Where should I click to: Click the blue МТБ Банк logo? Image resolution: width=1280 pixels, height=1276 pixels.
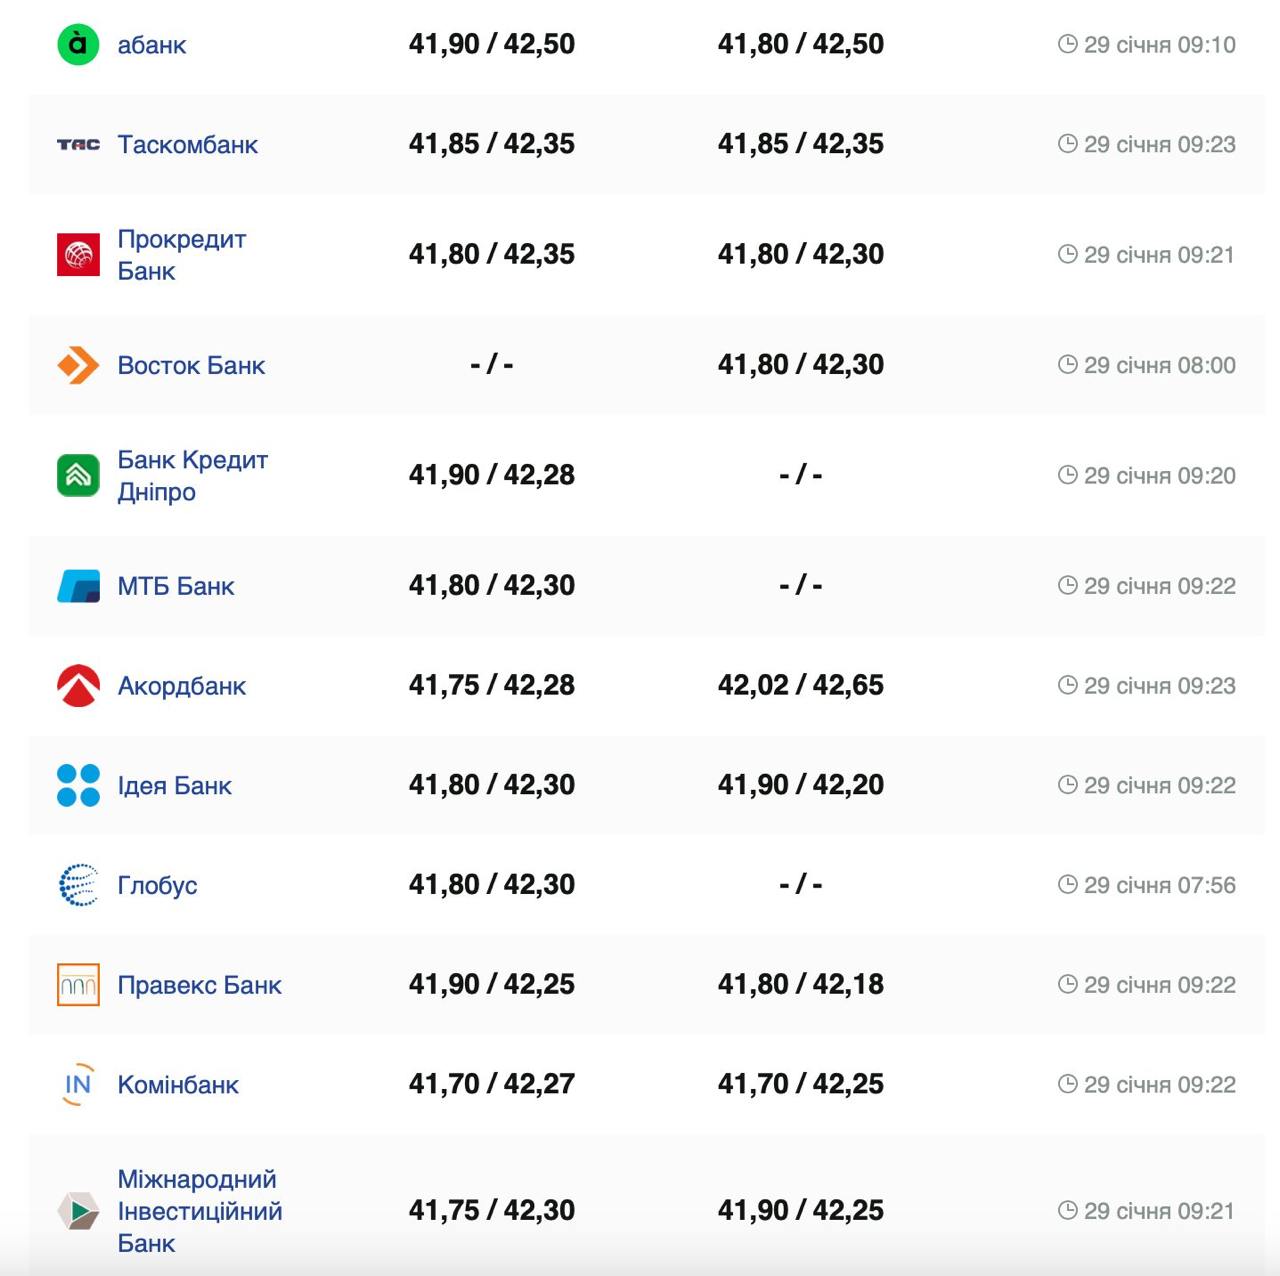click(x=78, y=586)
